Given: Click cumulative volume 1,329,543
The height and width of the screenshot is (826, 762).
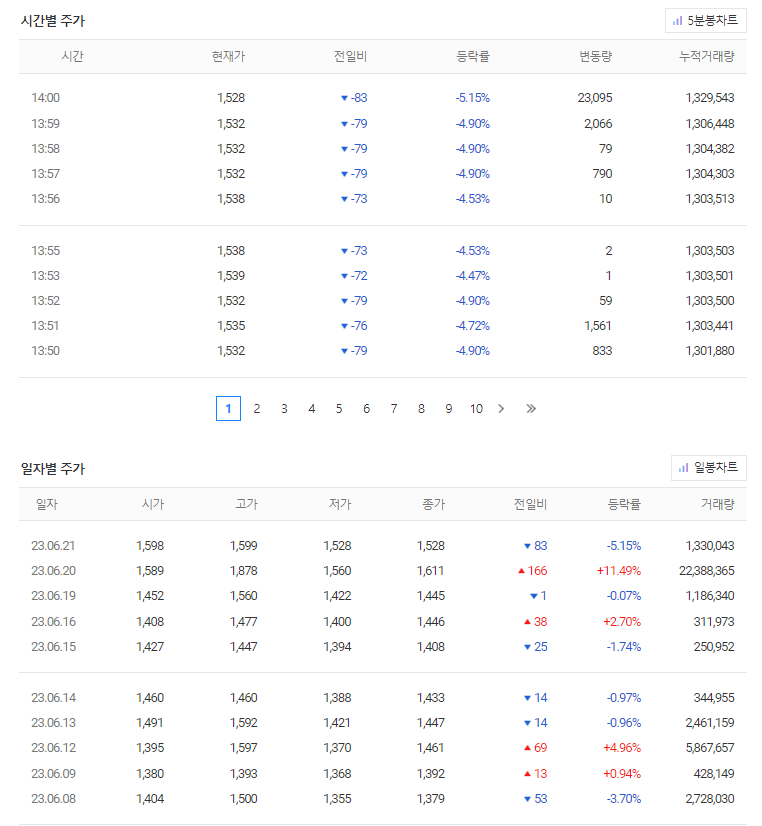Looking at the screenshot, I should (x=710, y=98).
